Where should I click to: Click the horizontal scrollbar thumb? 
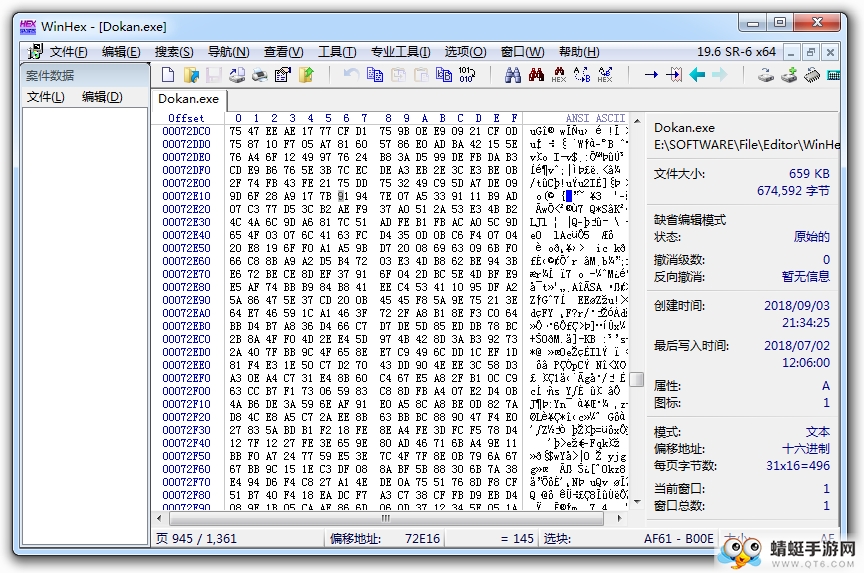[x=387, y=518]
